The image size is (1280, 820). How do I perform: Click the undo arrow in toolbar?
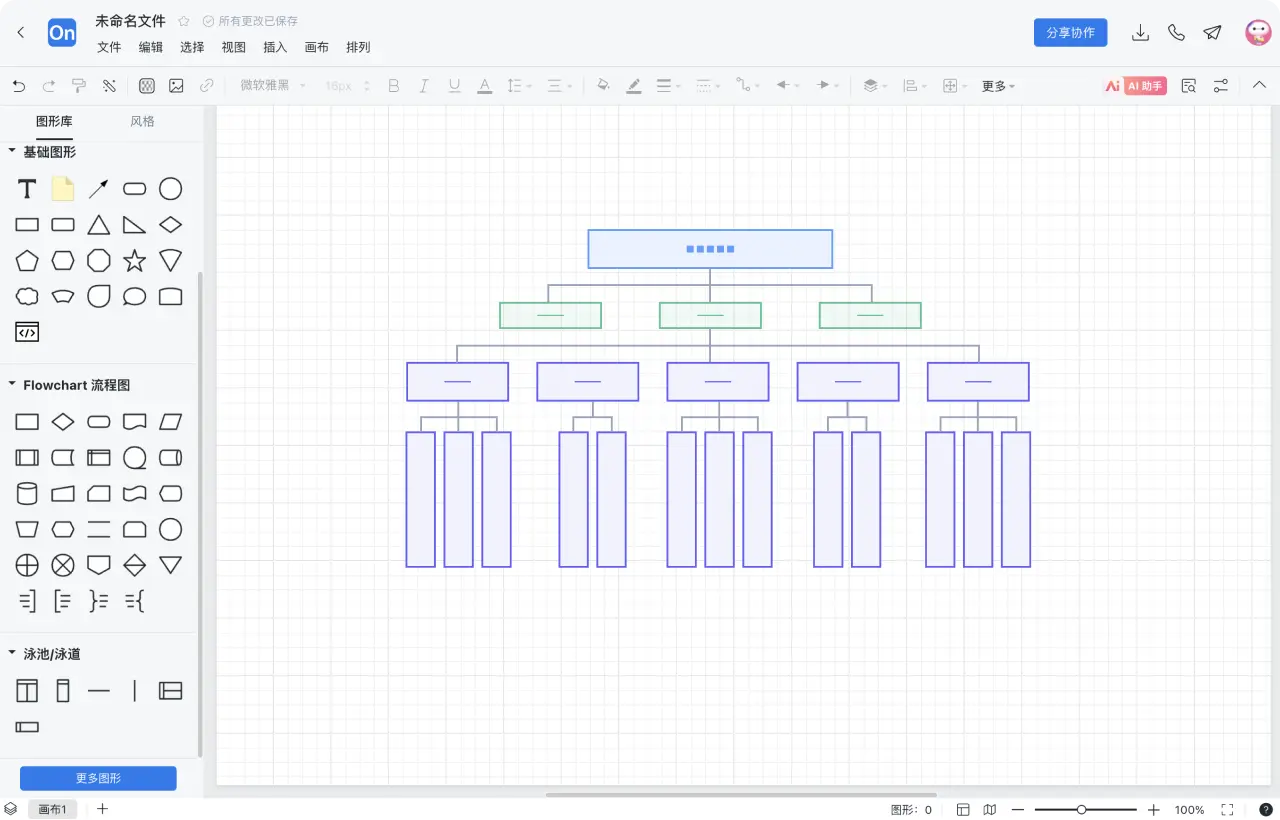click(19, 86)
